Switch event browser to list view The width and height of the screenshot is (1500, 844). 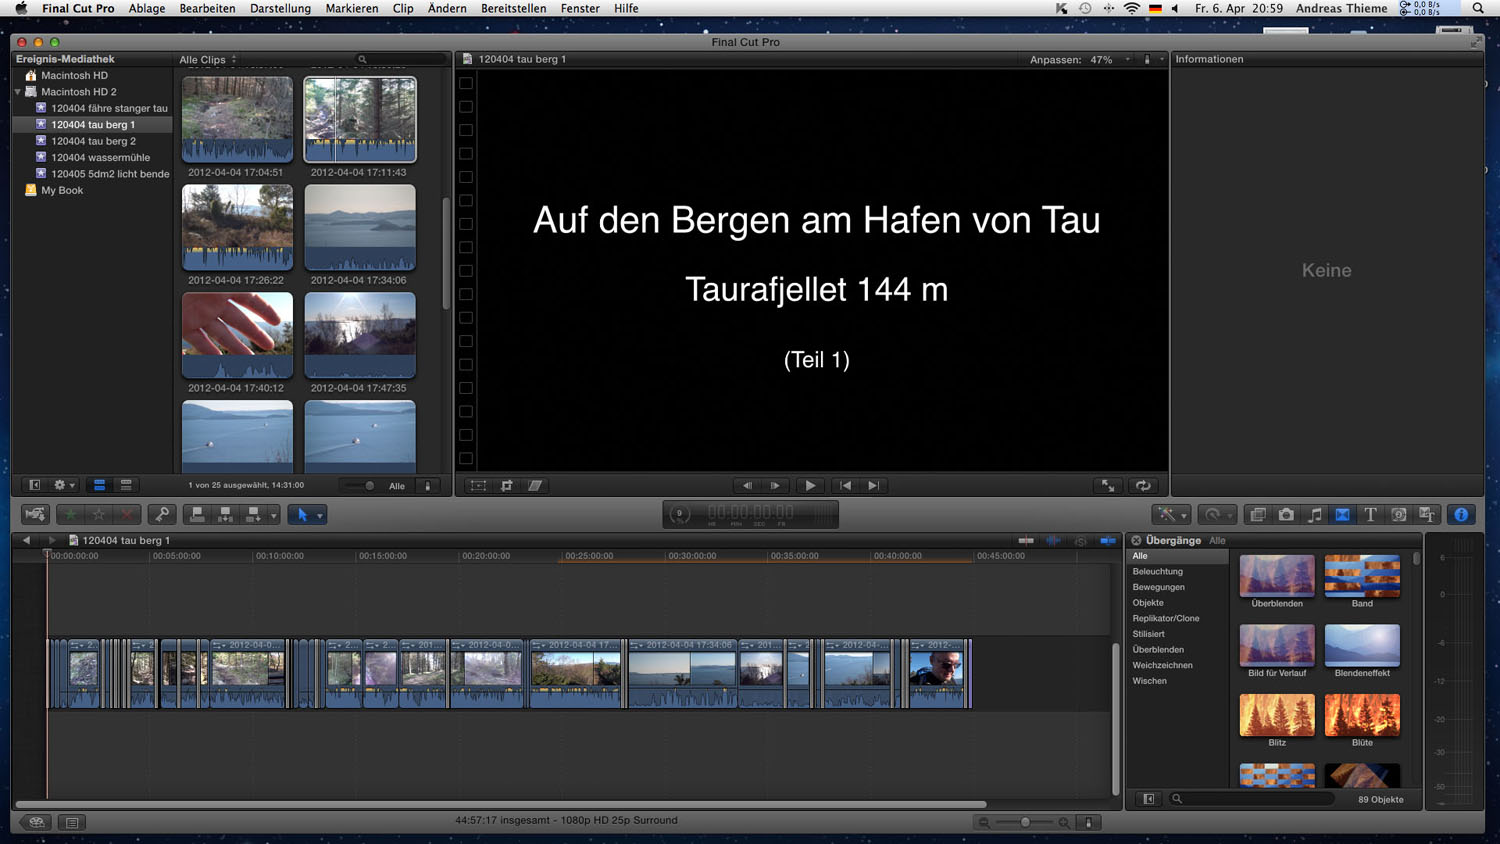click(126, 485)
